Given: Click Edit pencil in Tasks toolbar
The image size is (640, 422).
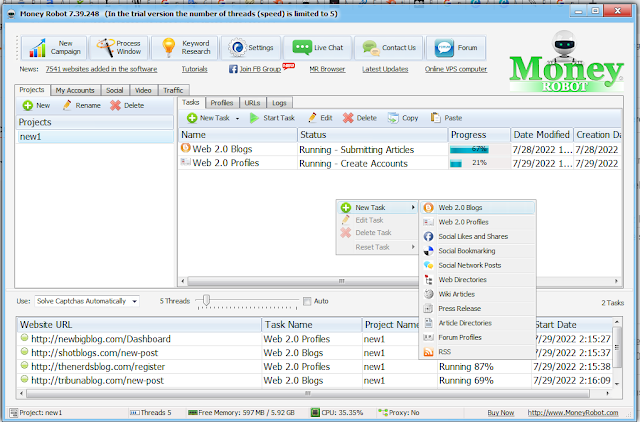Looking at the screenshot, I should pyautogui.click(x=312, y=118).
